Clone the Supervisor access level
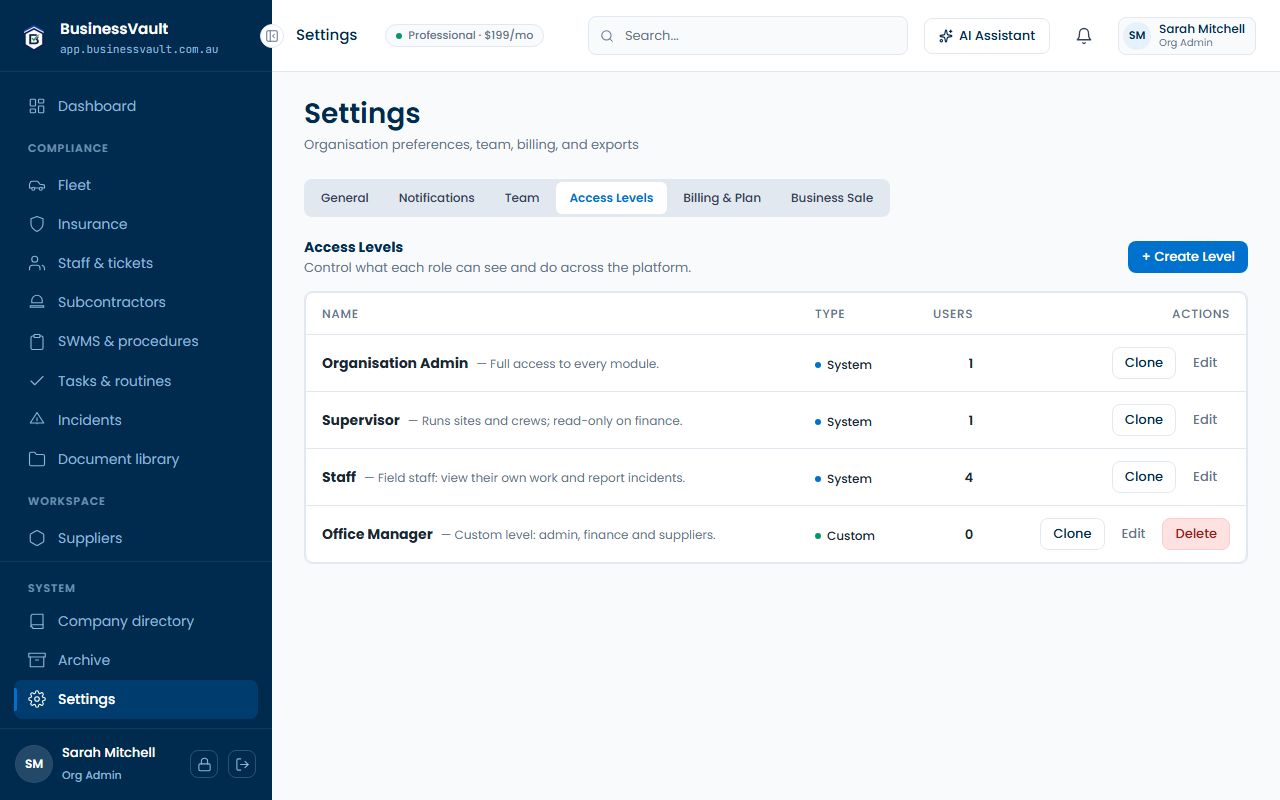The height and width of the screenshot is (800, 1280). tap(1144, 420)
